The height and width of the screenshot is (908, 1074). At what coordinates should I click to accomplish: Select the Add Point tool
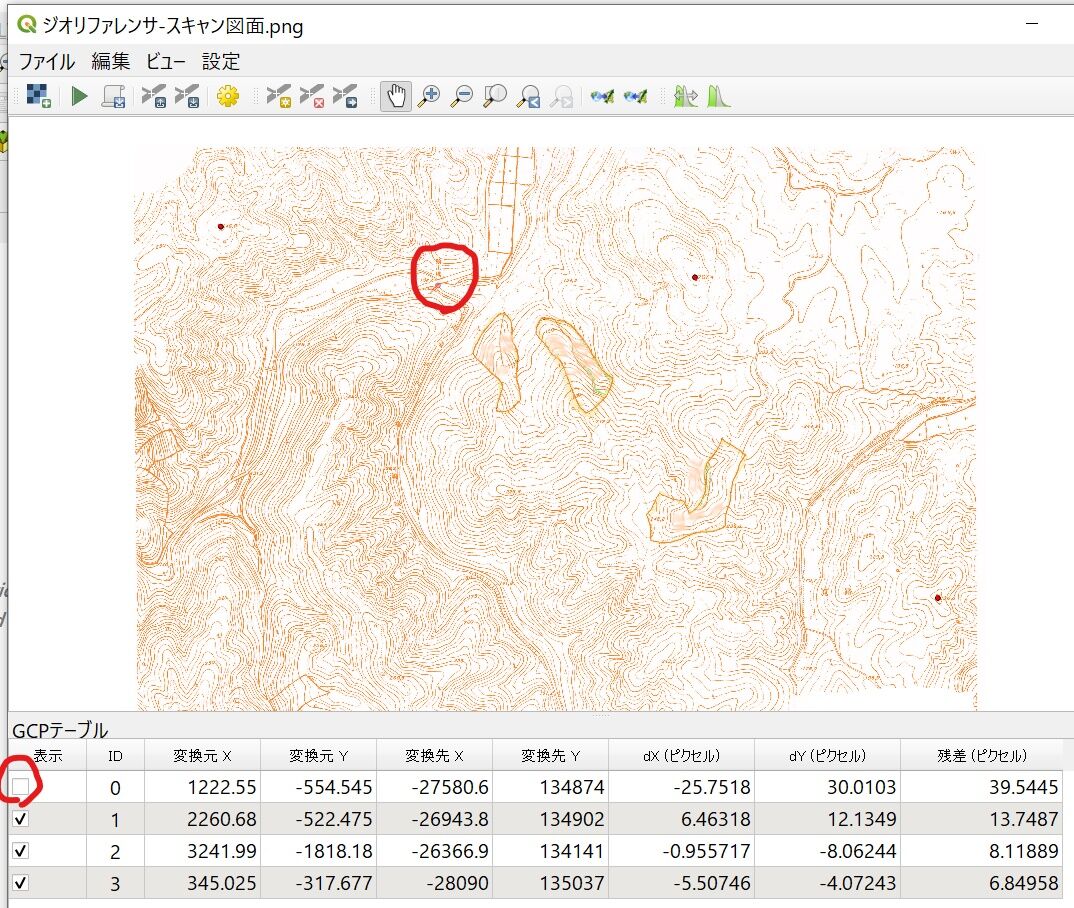(x=279, y=96)
